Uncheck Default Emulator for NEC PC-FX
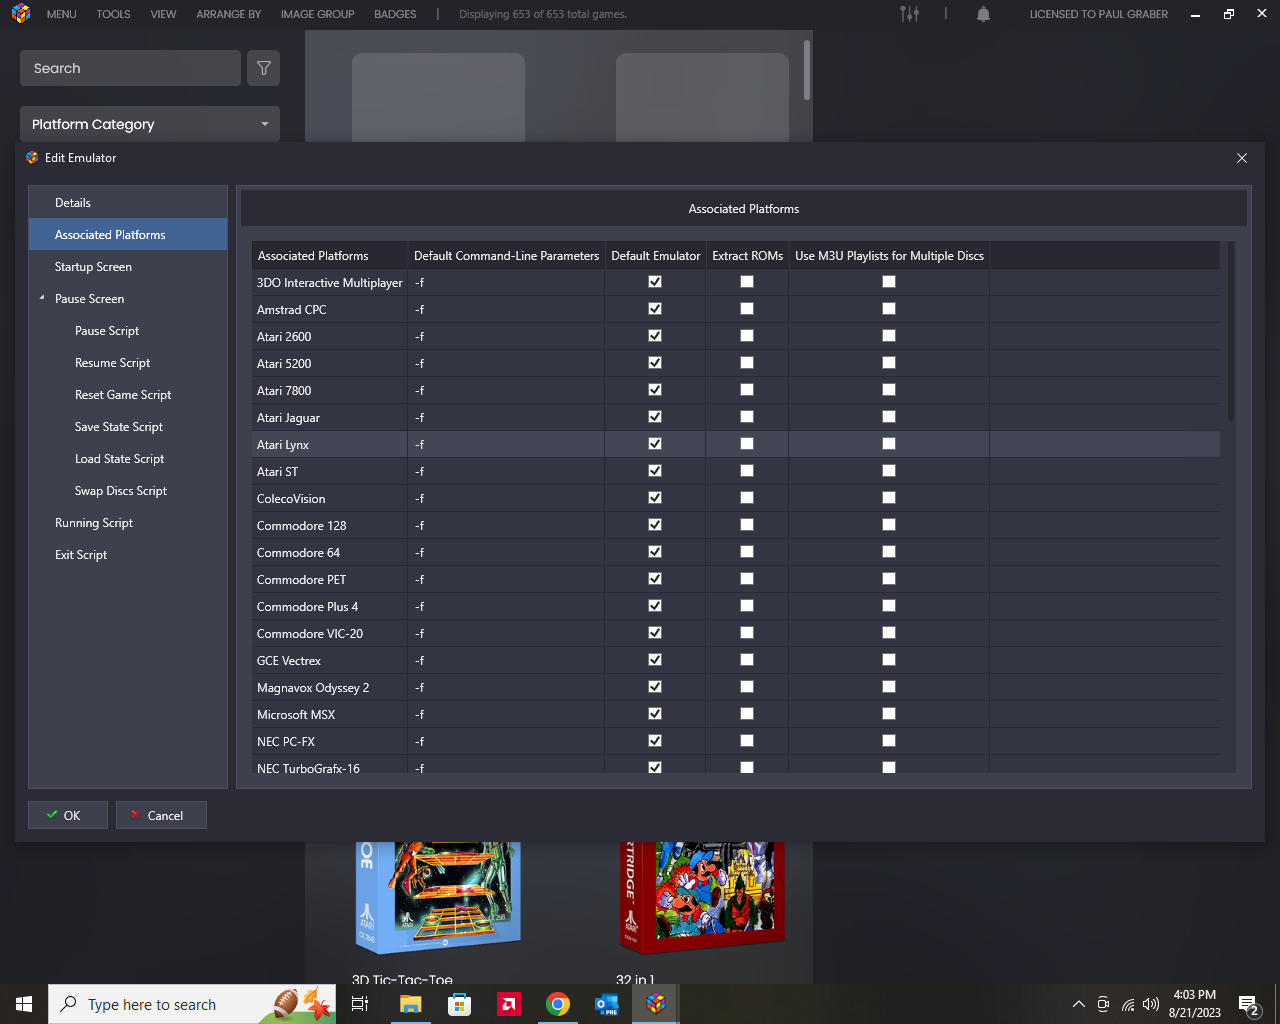1280x1024 pixels. [x=655, y=741]
